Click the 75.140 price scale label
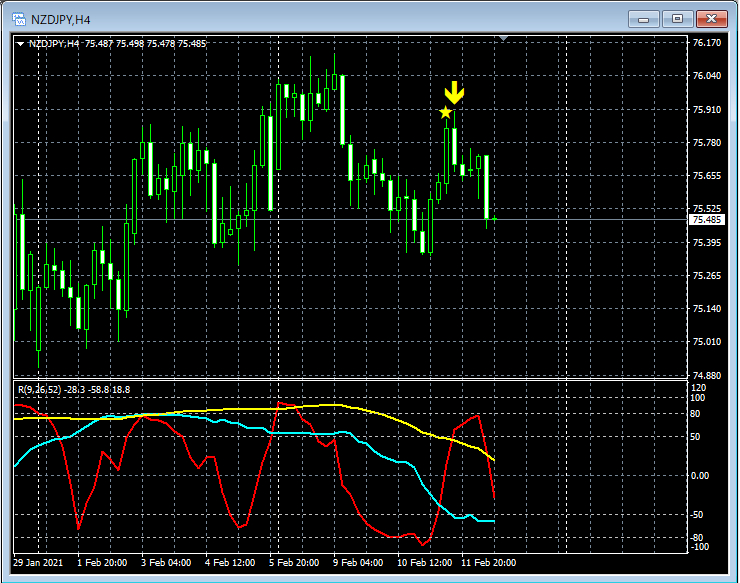Screen dimensions: 740x583 point(706,309)
